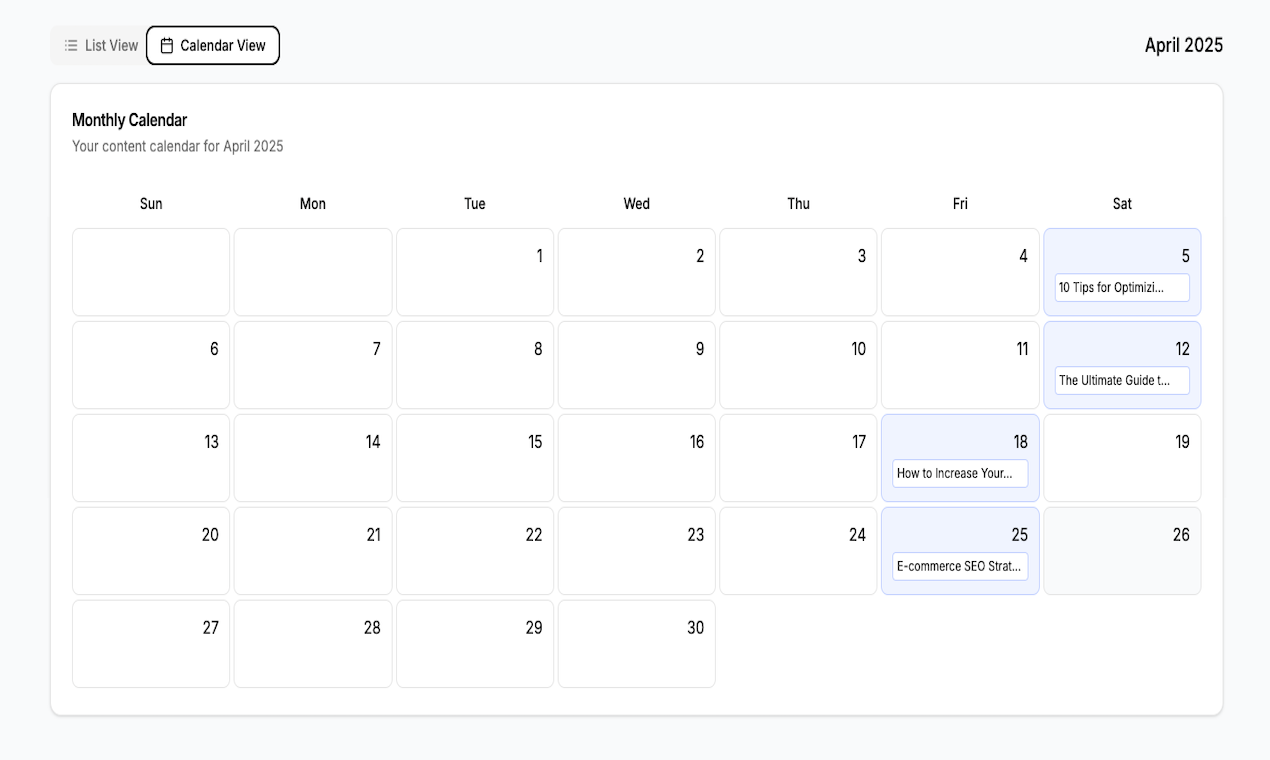This screenshot has width=1270, height=760.
Task: Click the Sat column header
Action: click(1122, 204)
